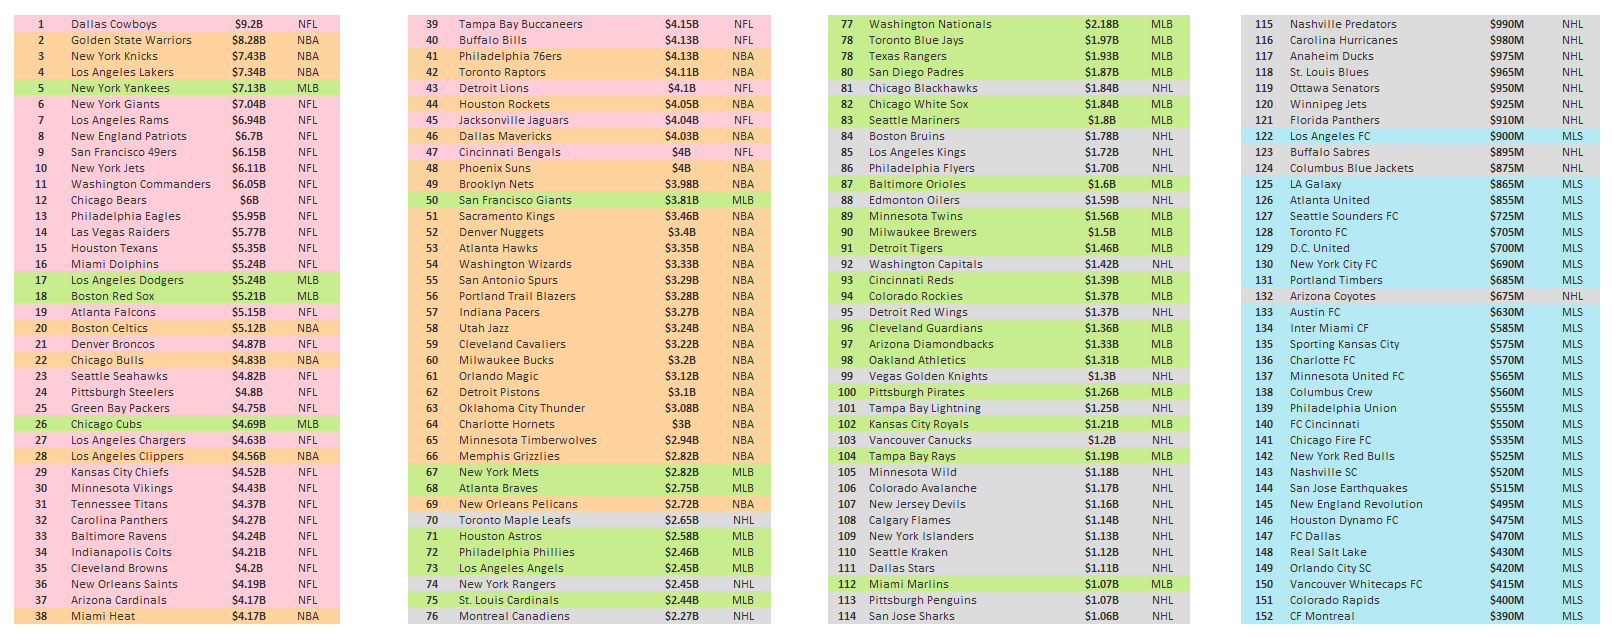Click the Houston Rockets cell
1612x637 pixels.
click(x=504, y=104)
